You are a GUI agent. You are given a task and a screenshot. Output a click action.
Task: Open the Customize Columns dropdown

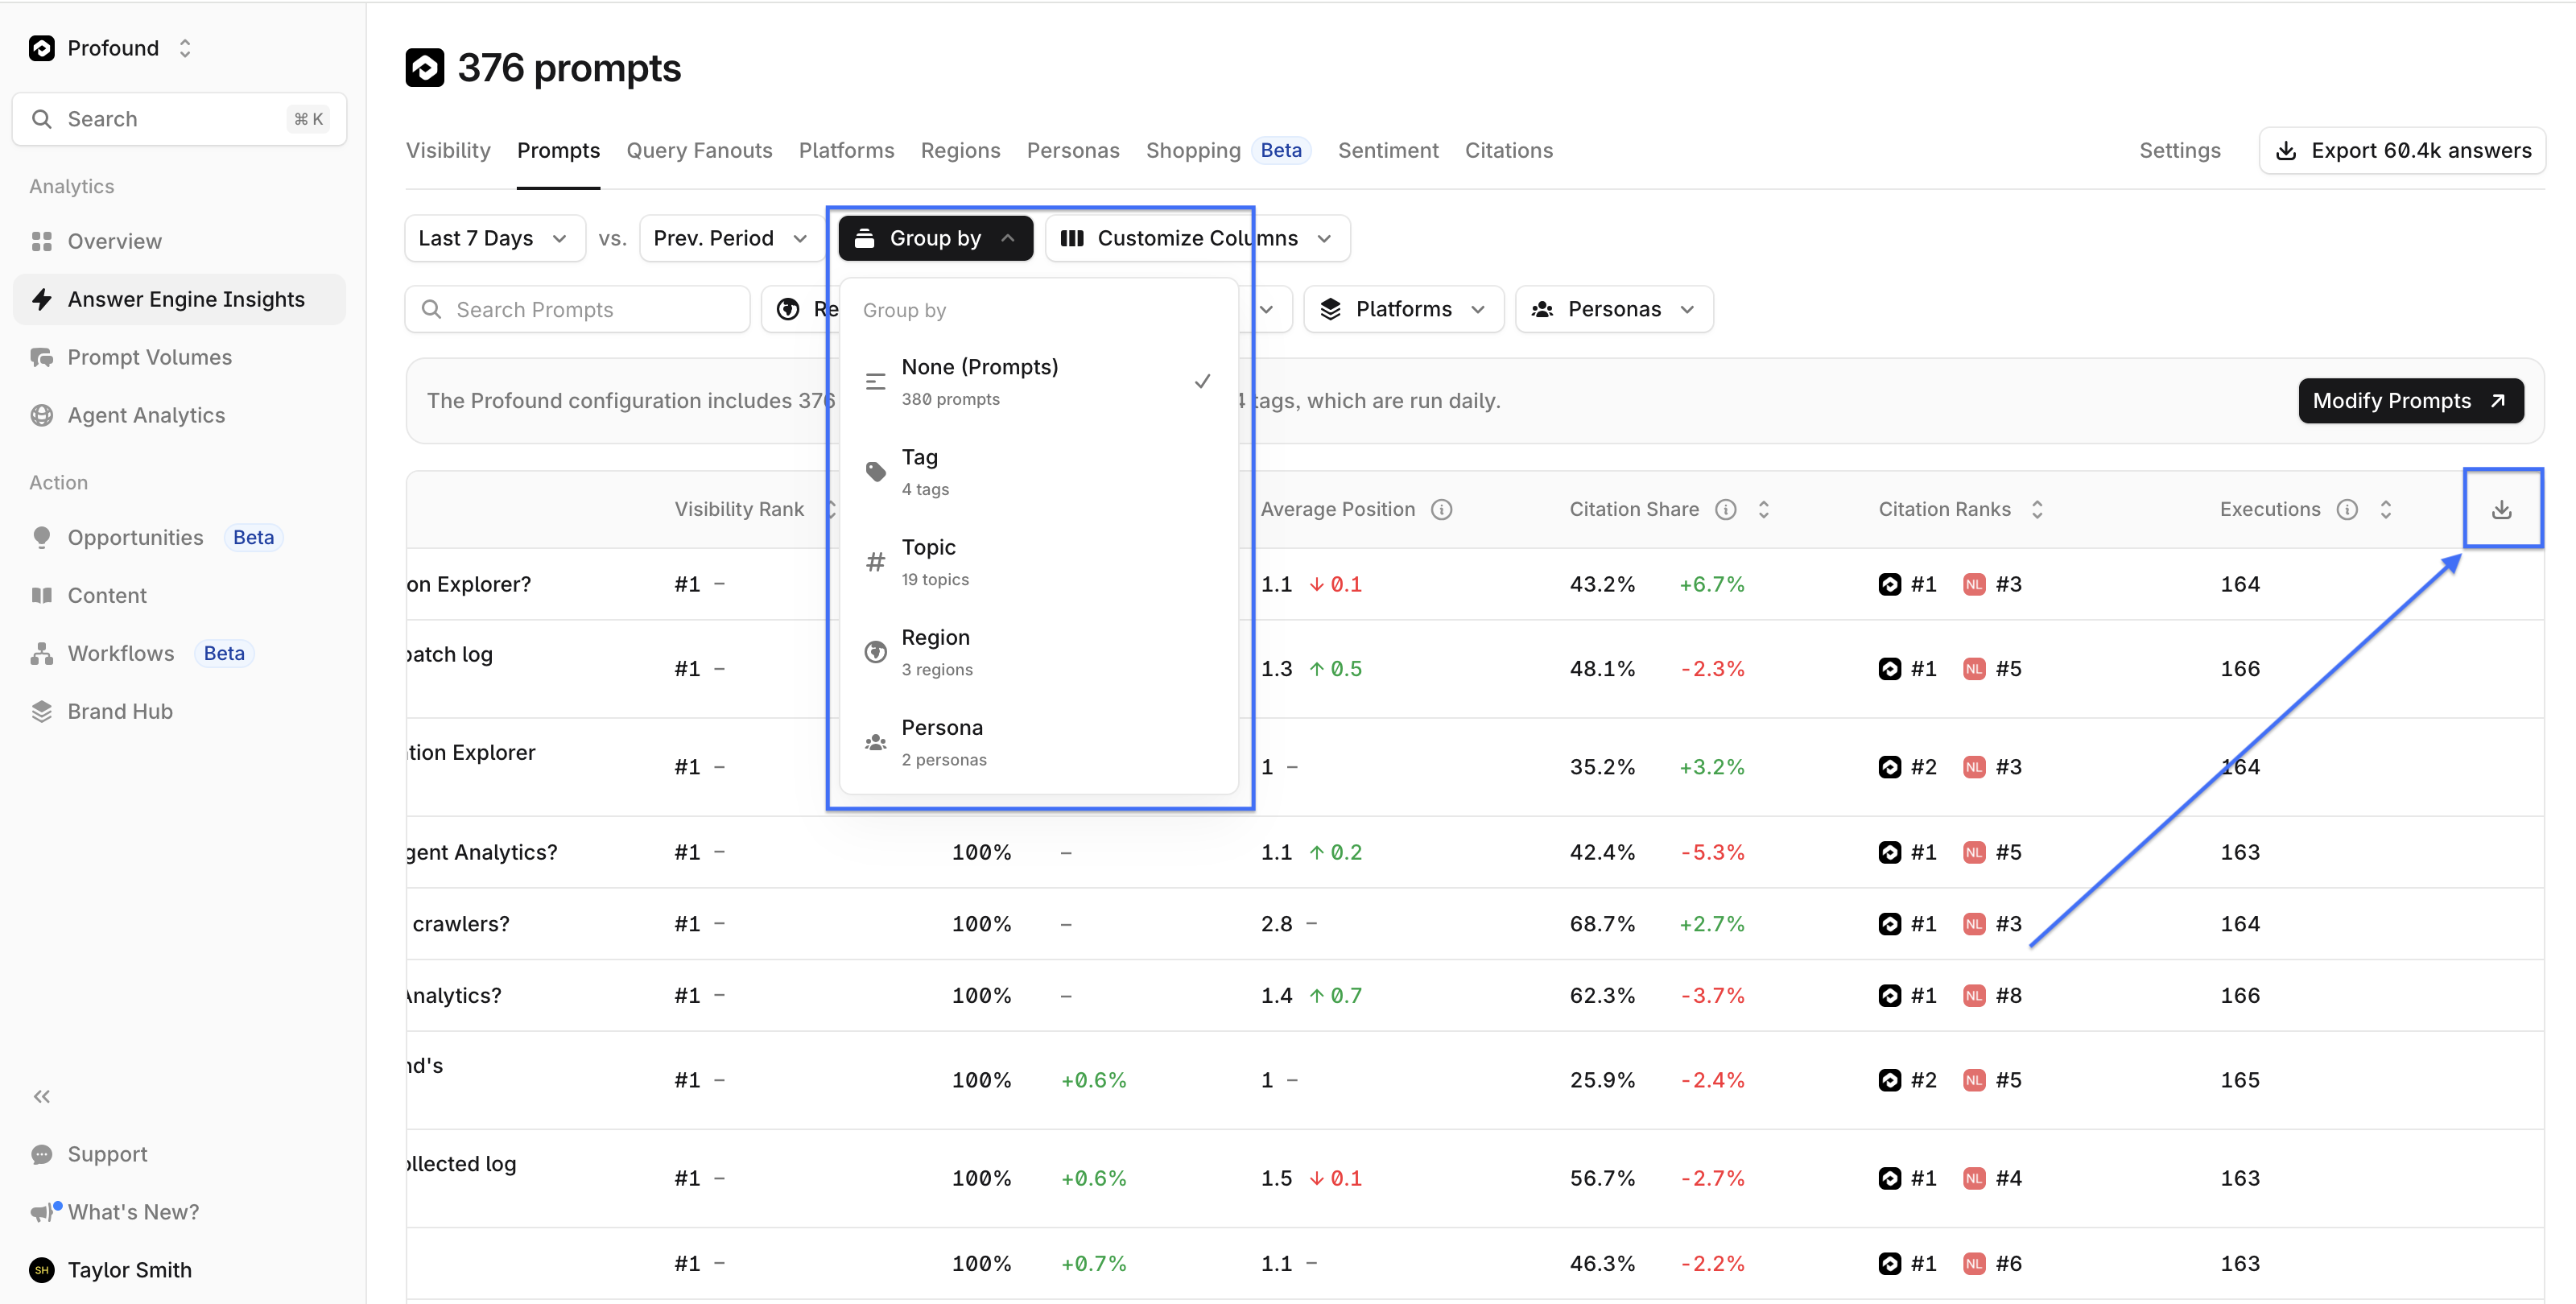1196,238
